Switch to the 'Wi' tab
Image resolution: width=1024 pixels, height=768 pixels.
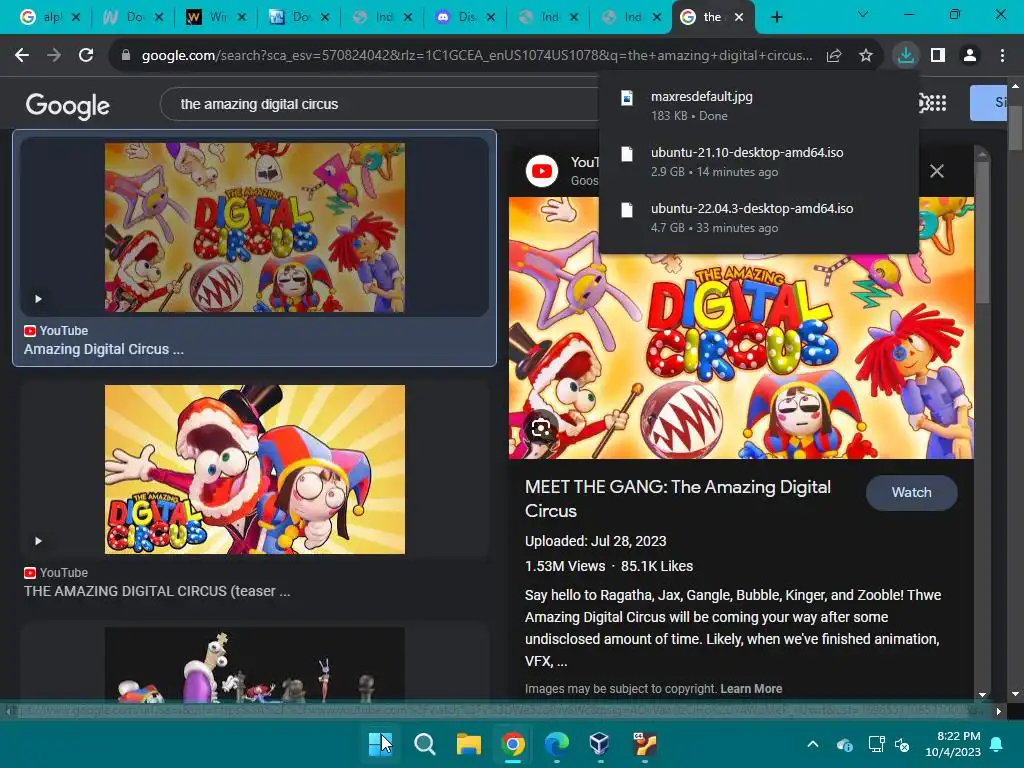pyautogui.click(x=216, y=17)
